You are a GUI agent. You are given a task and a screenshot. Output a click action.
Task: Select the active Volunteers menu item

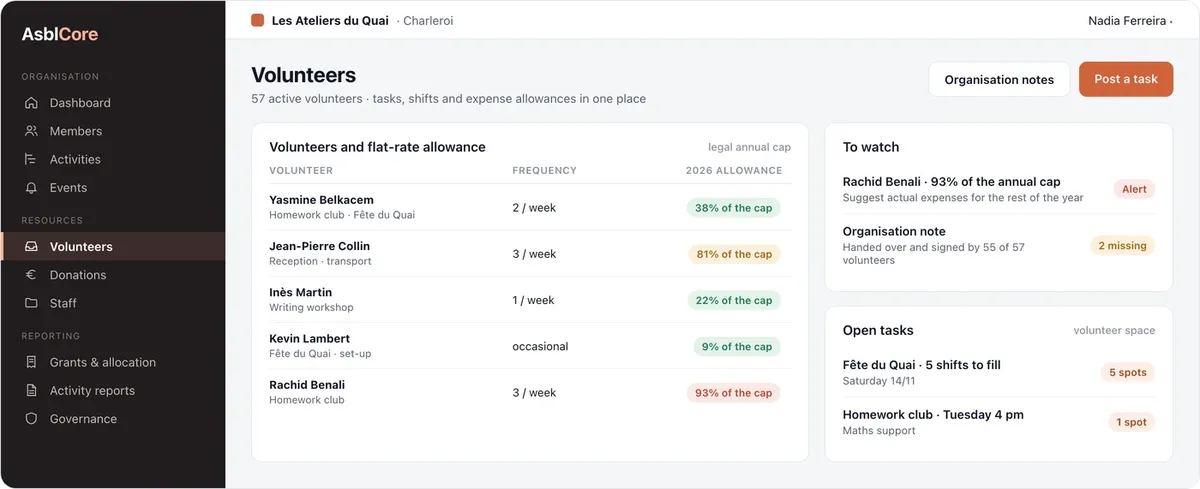[112, 246]
